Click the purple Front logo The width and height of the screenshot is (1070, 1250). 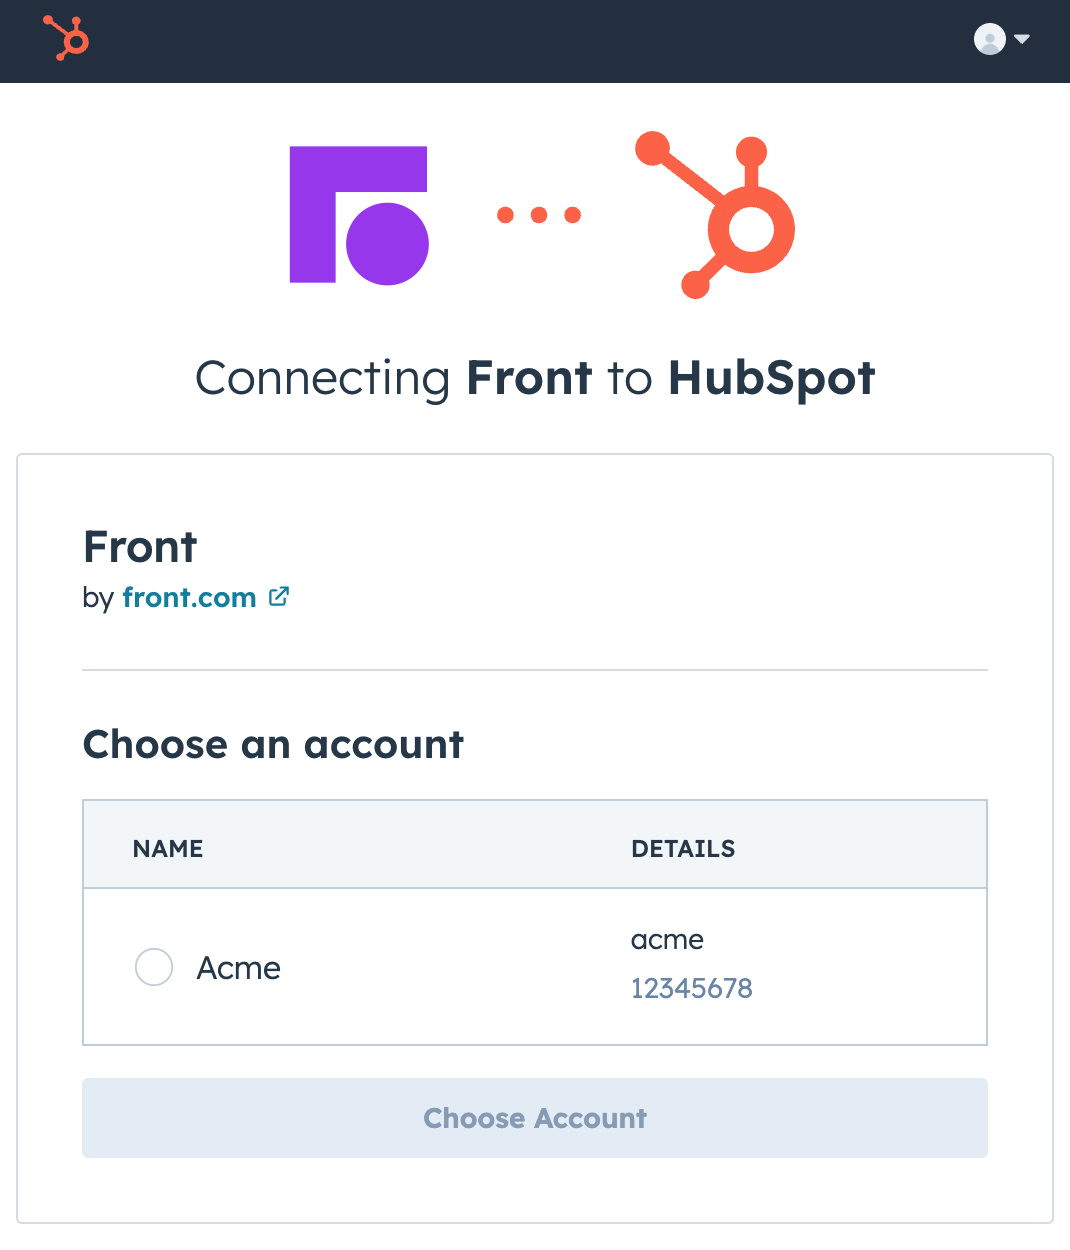tap(358, 215)
